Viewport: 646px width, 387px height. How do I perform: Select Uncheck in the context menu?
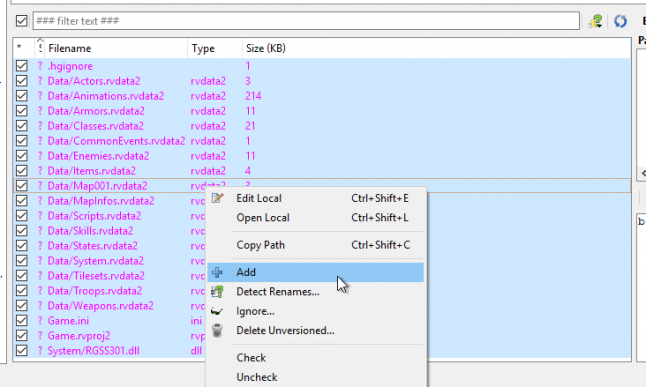point(315,377)
